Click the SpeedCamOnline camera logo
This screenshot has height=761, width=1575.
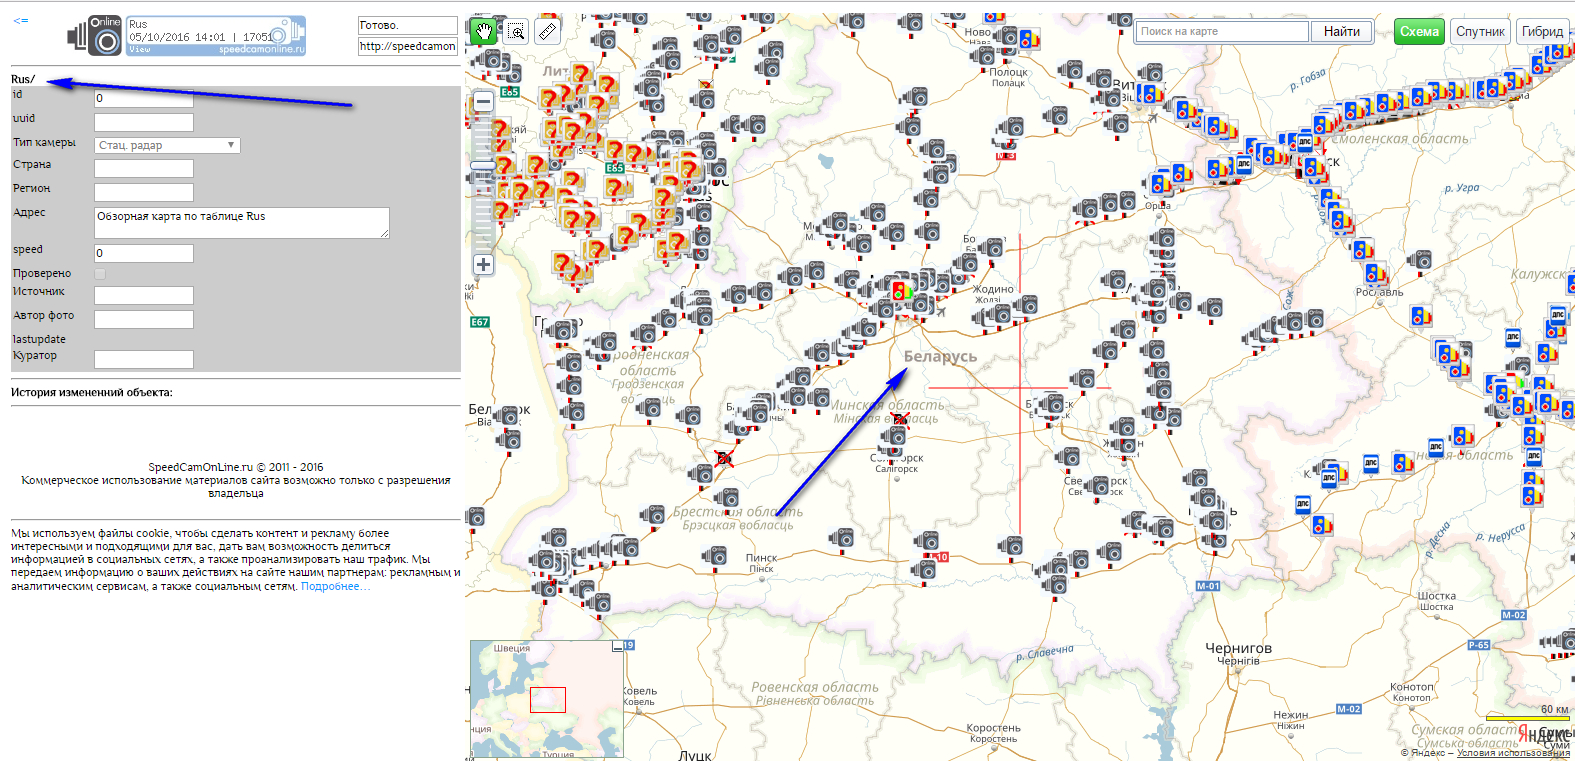(95, 36)
